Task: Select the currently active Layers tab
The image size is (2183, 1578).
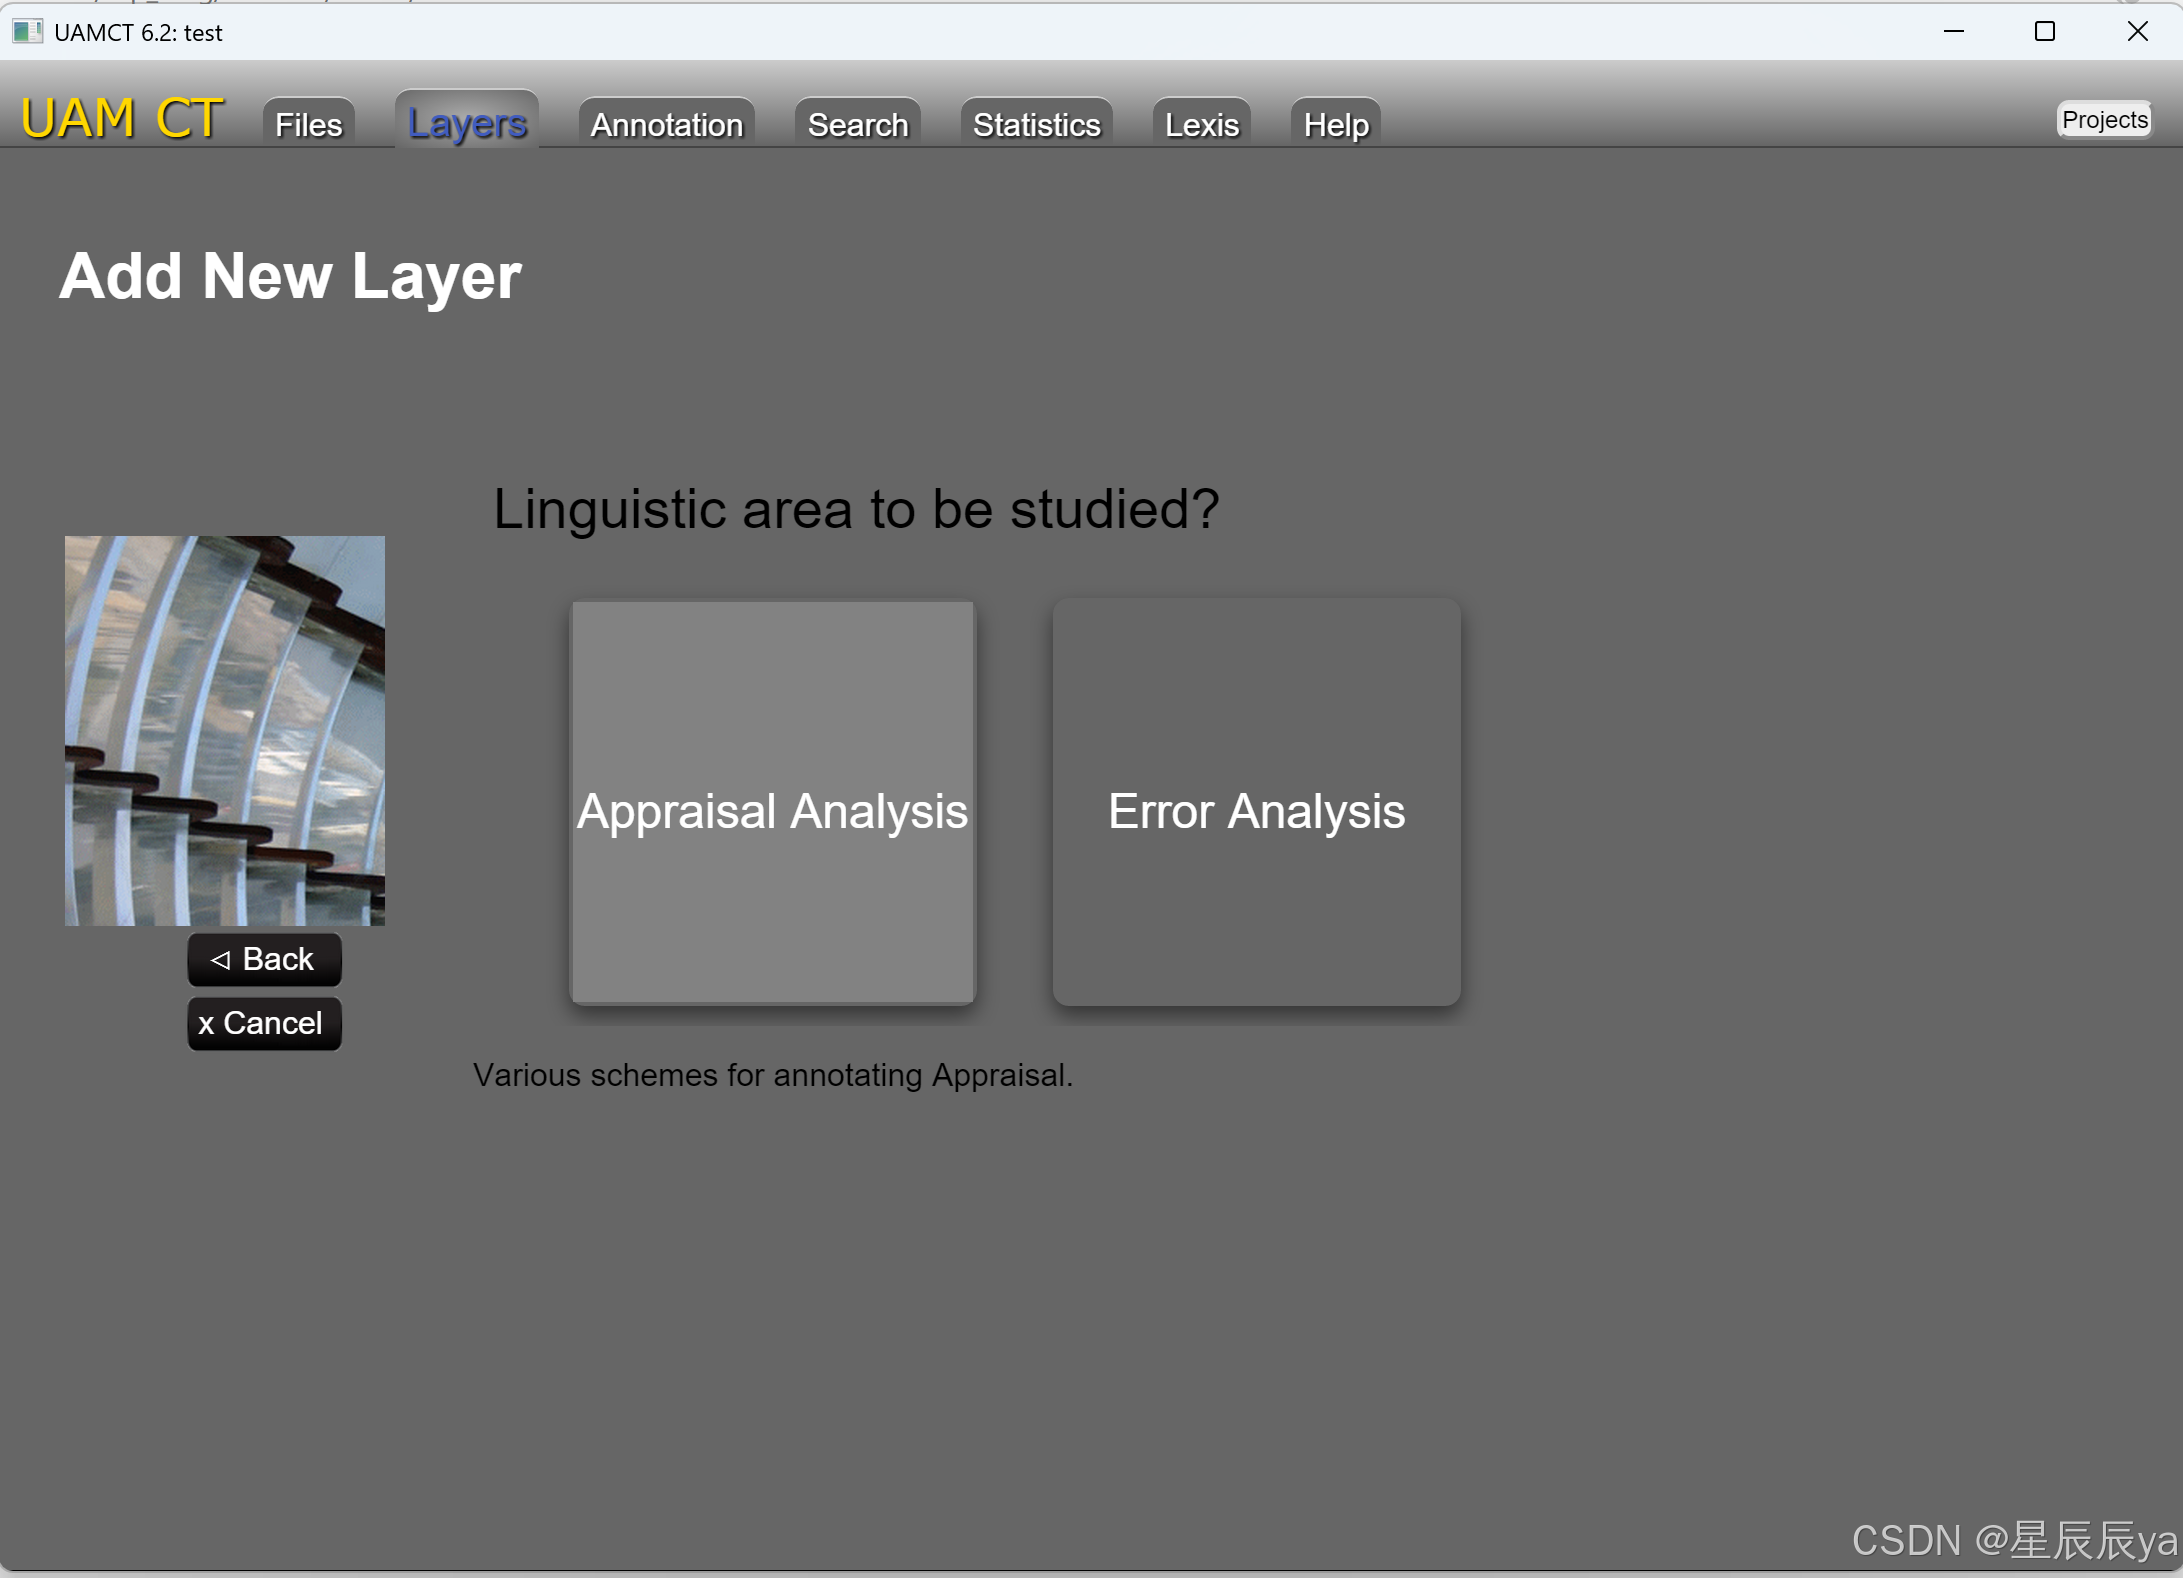Action: tap(466, 123)
